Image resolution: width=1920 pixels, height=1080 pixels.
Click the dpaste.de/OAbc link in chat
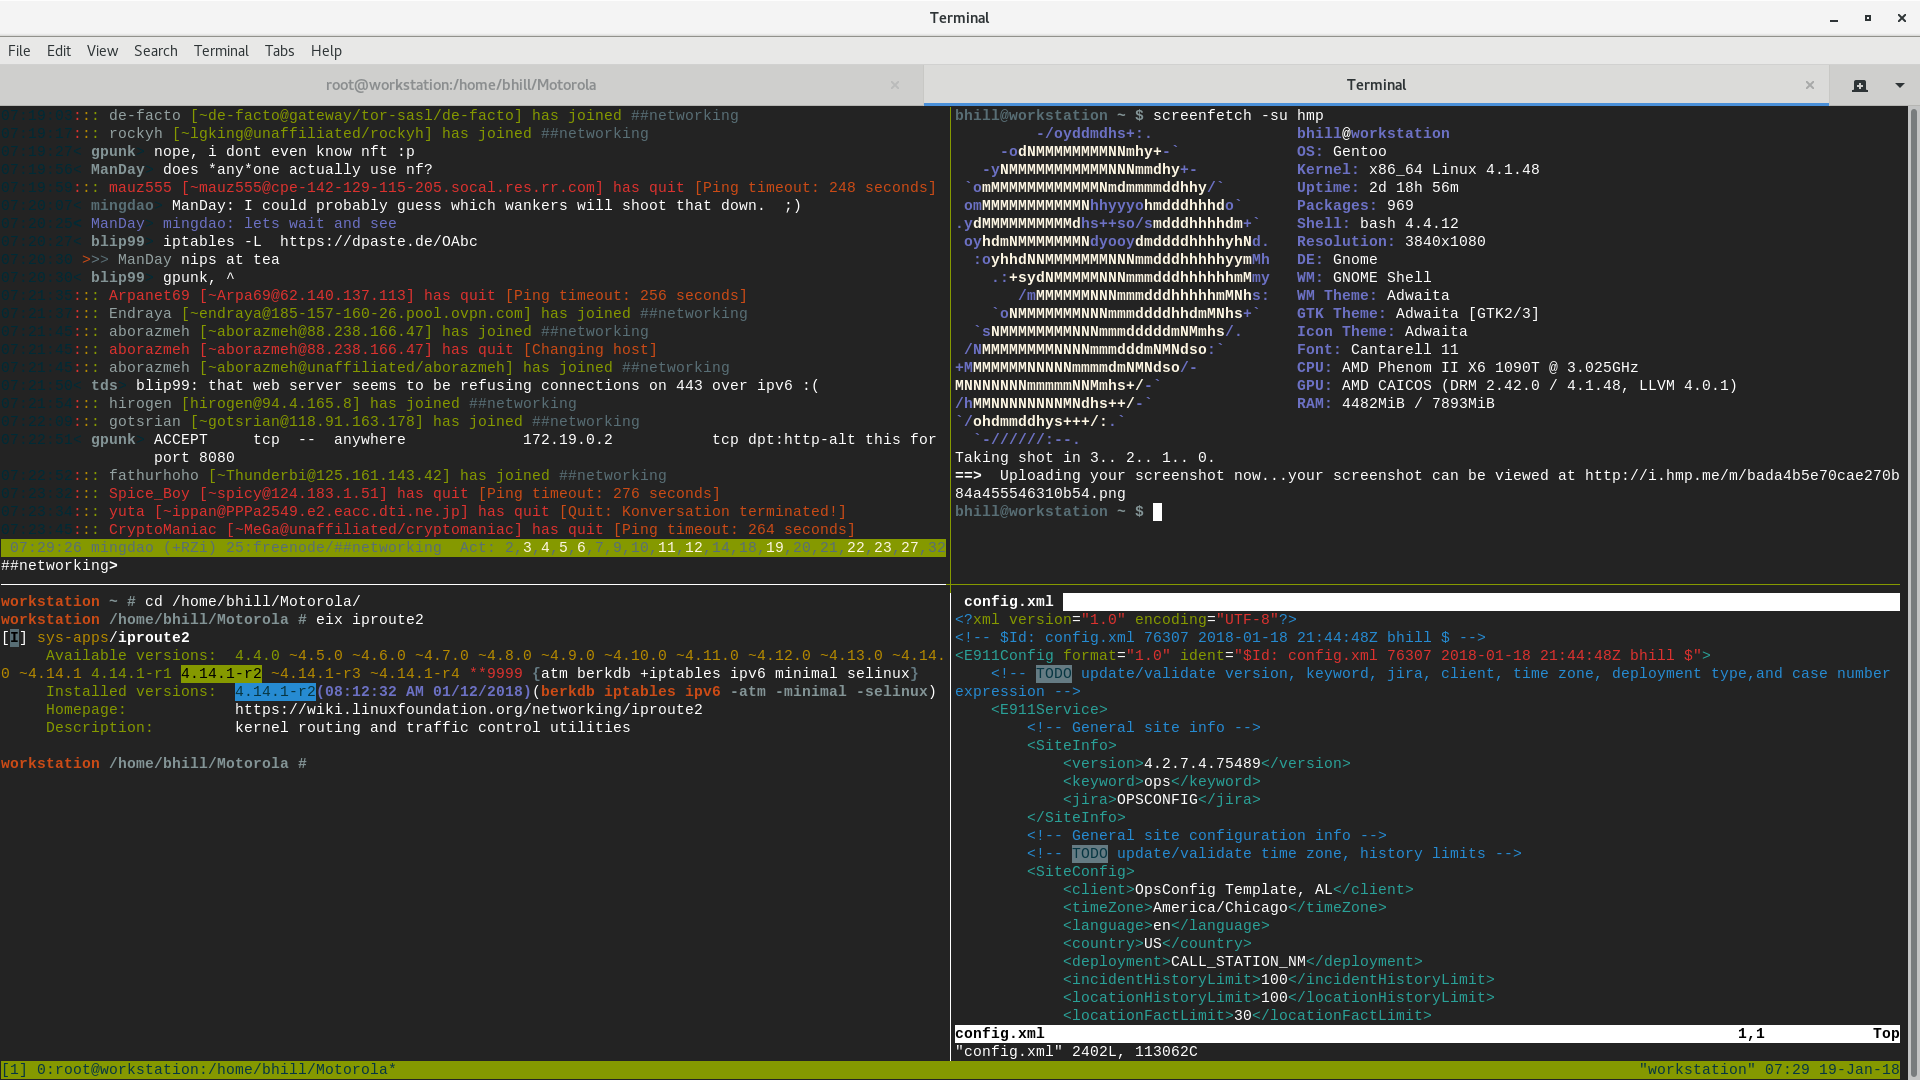point(378,242)
